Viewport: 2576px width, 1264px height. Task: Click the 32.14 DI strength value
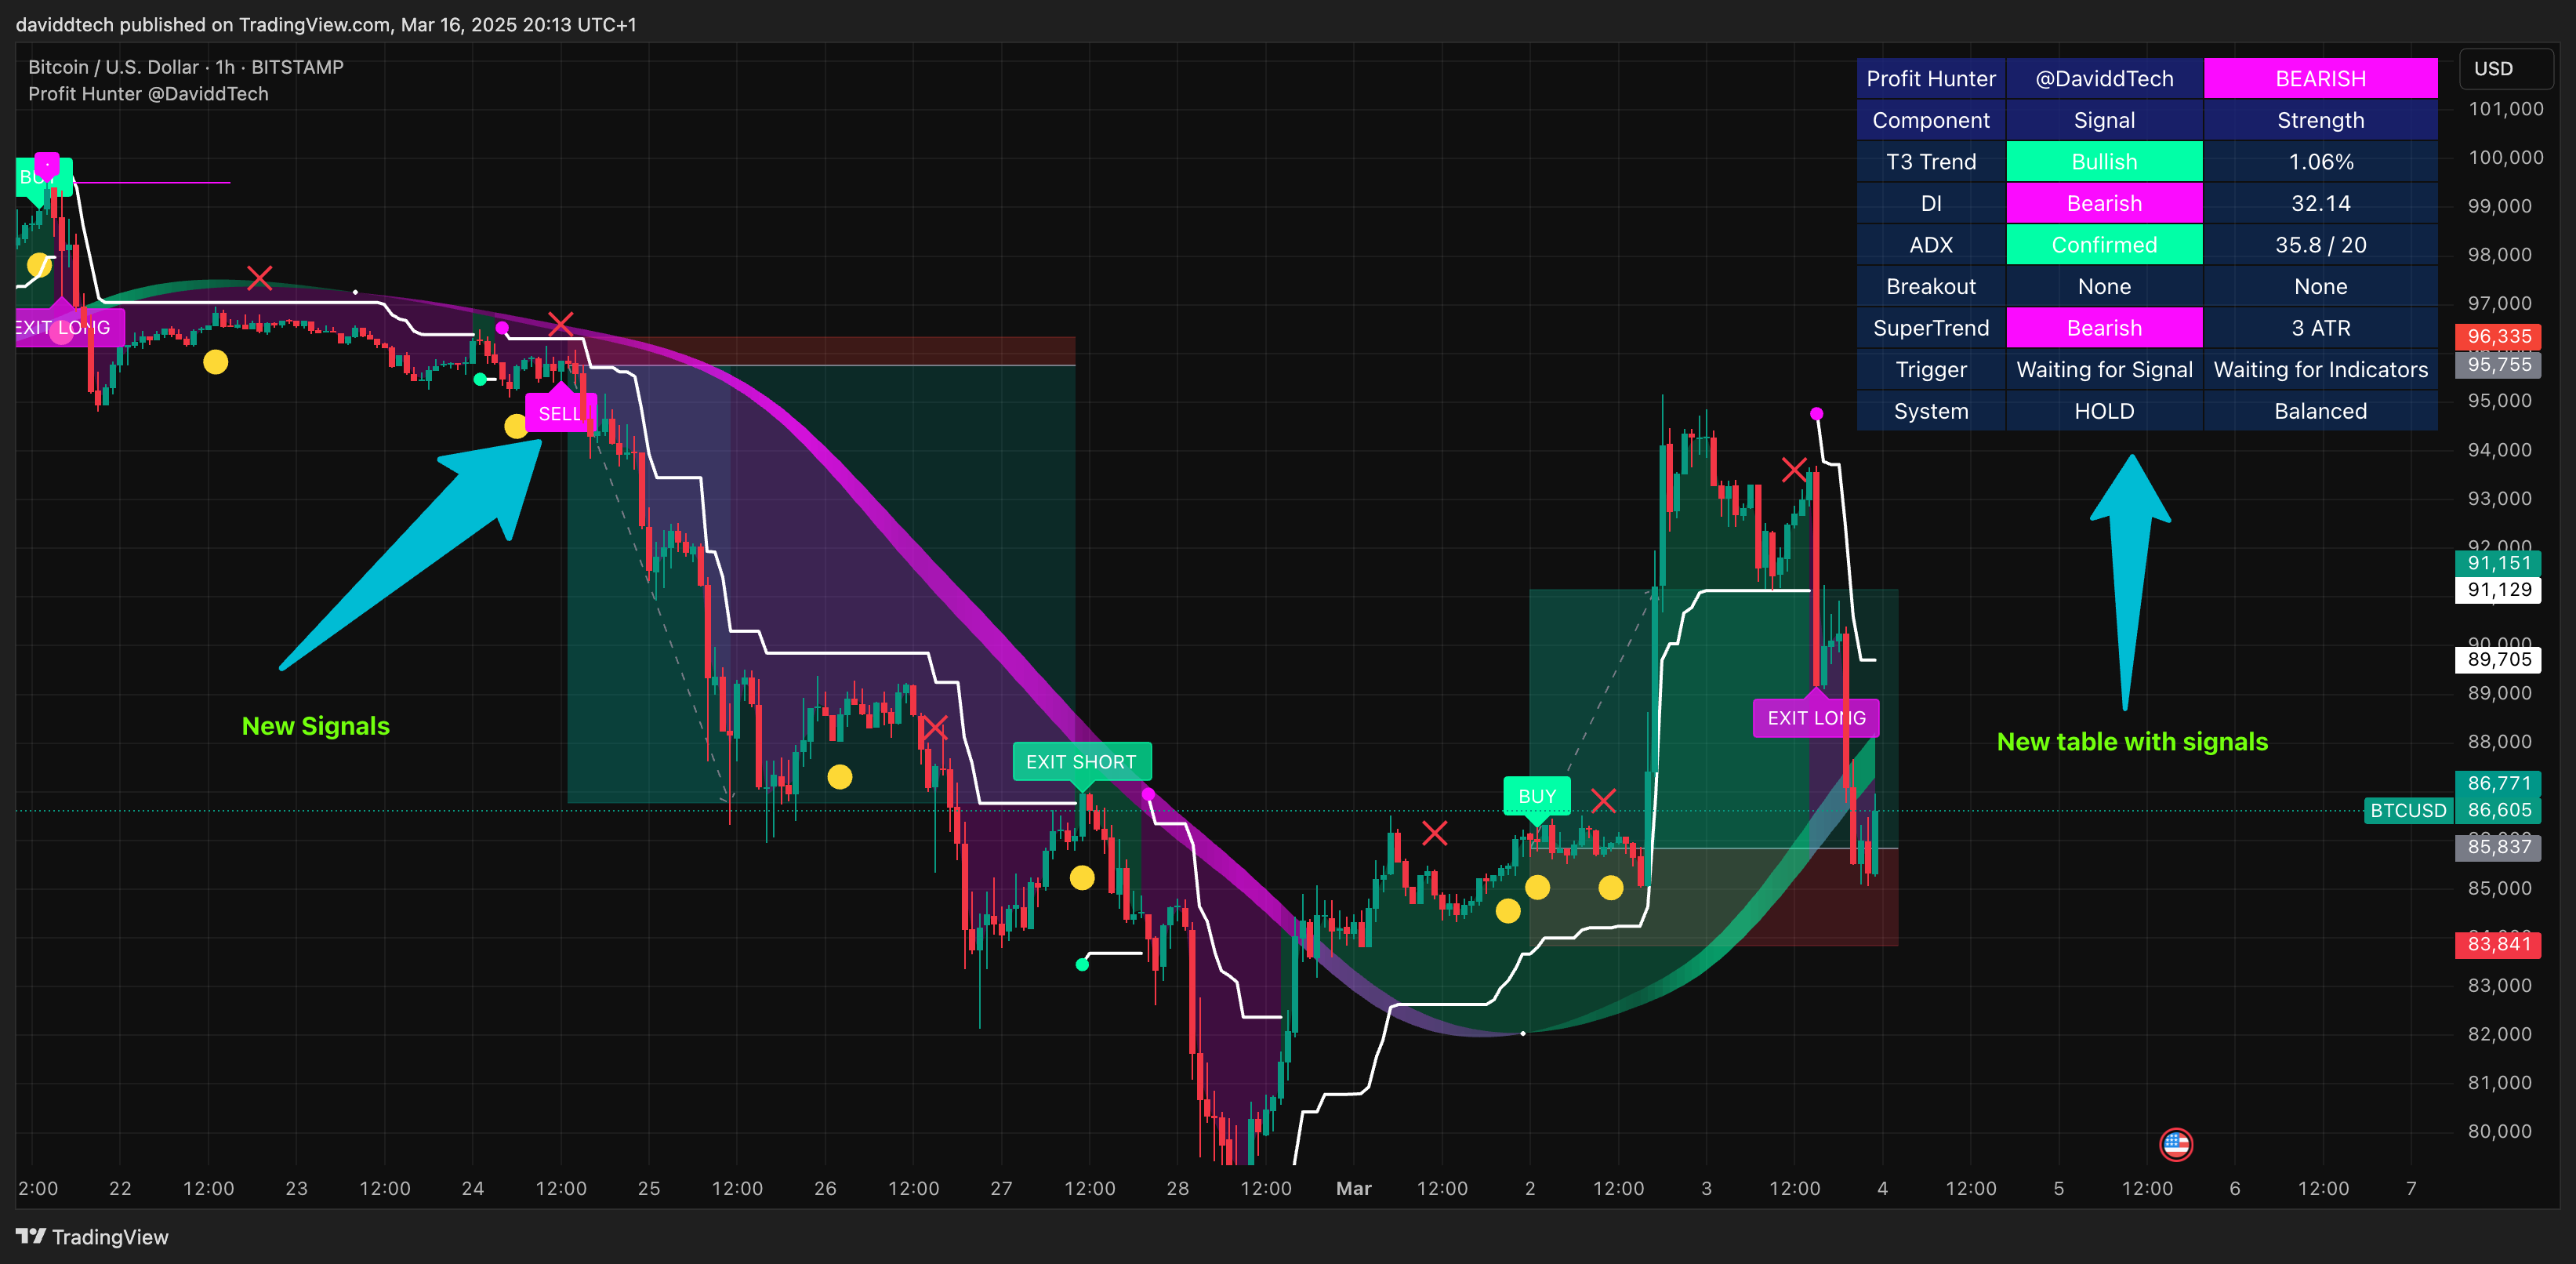2320,203
